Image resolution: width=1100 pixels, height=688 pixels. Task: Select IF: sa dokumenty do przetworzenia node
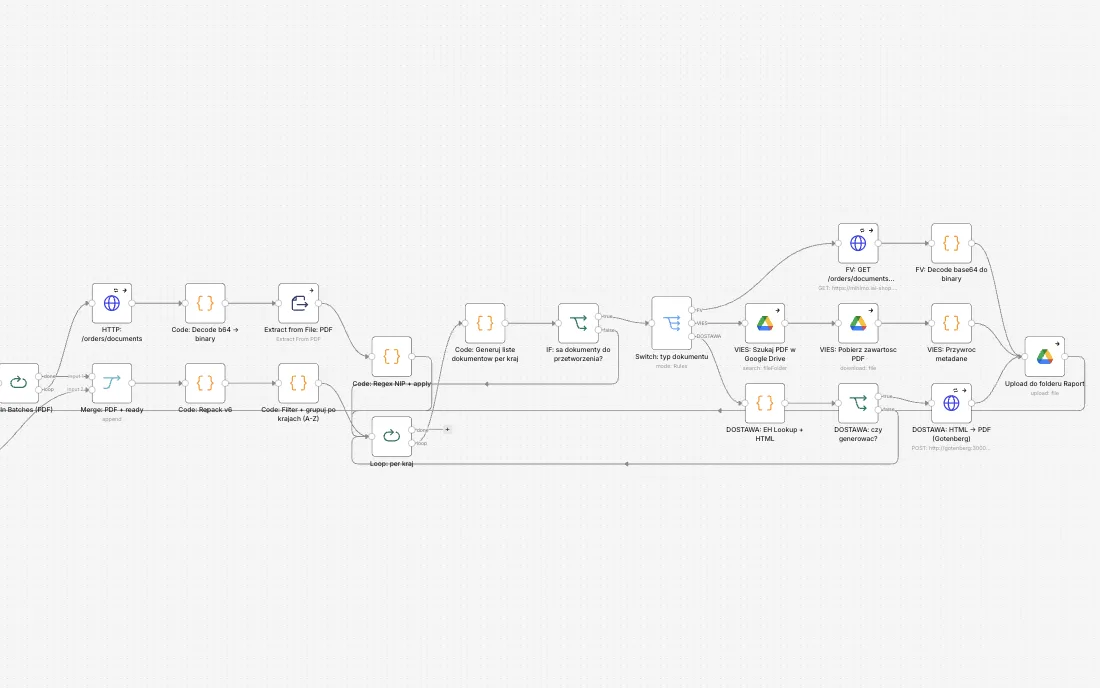578,323
